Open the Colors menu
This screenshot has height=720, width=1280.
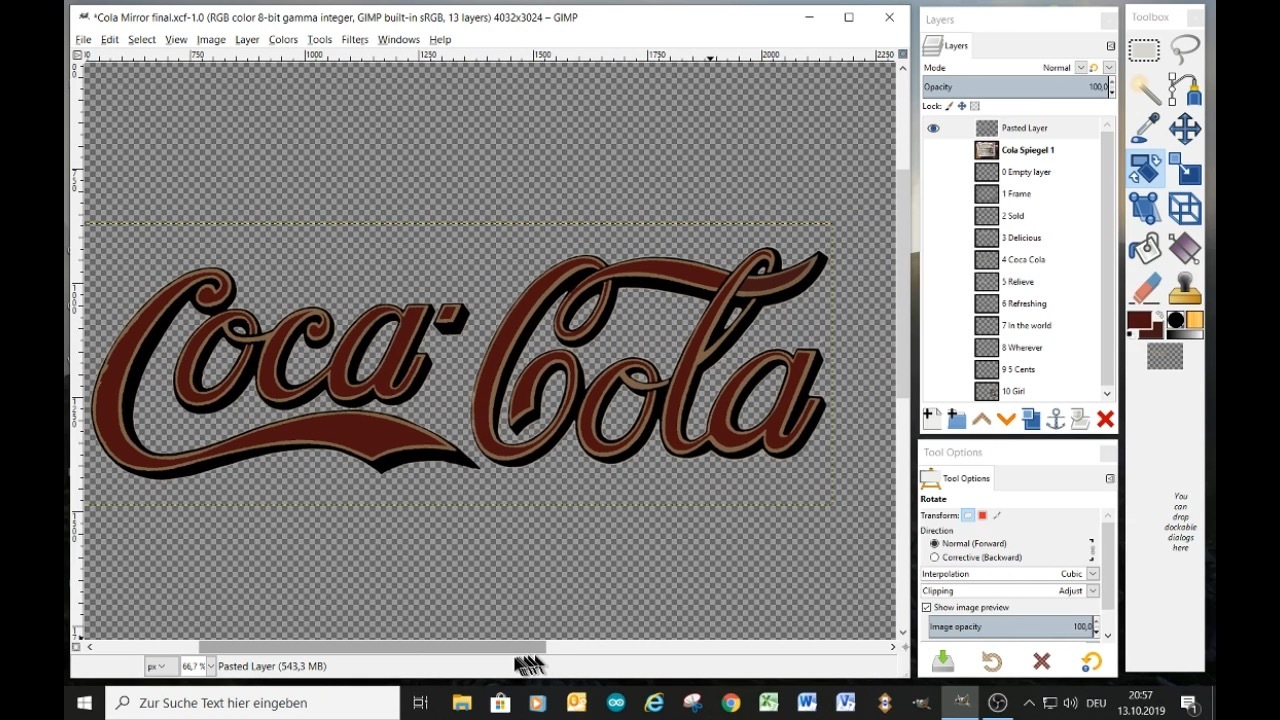[283, 40]
